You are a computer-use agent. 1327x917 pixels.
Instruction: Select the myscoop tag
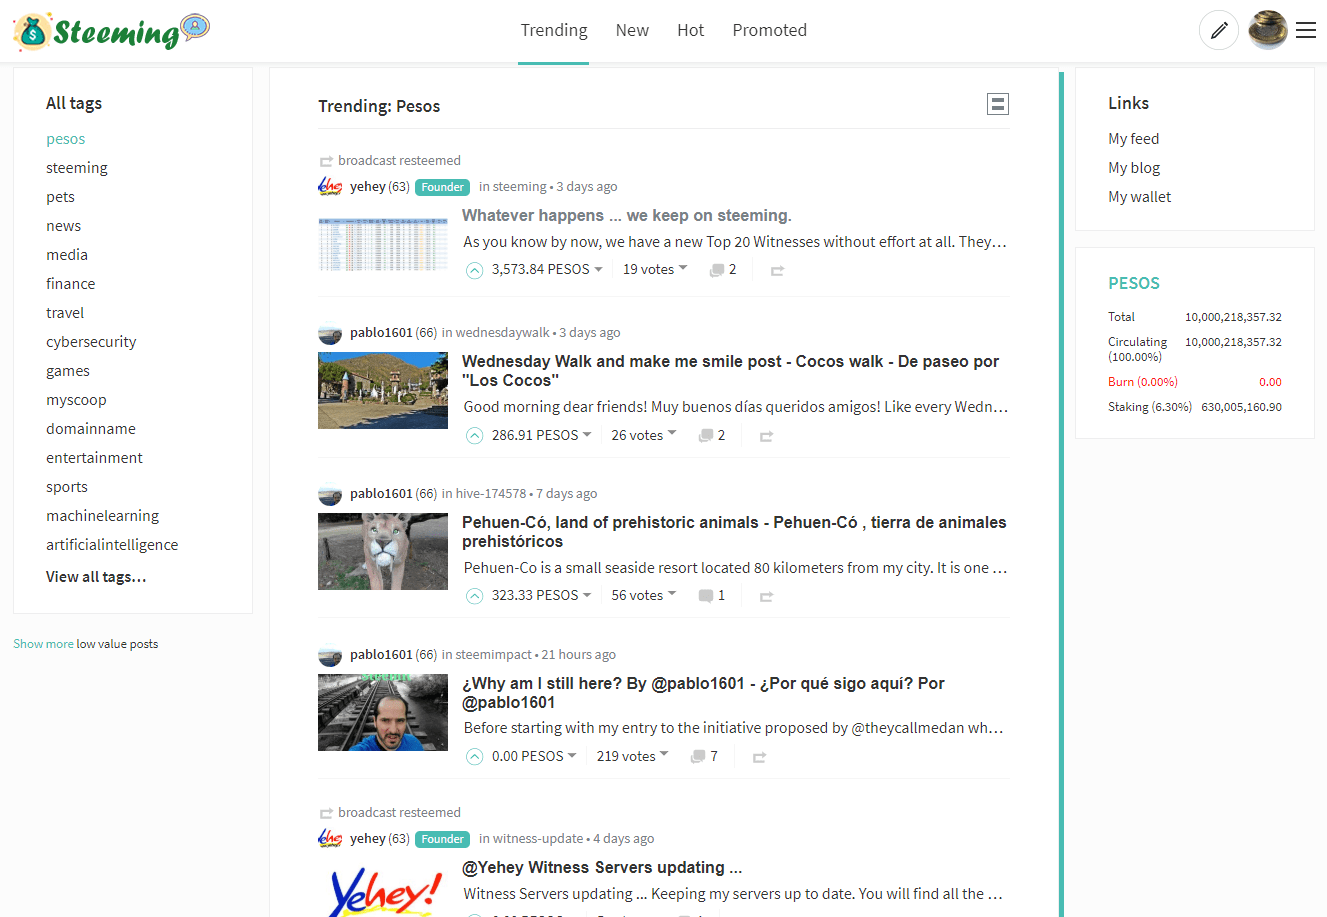pyautogui.click(x=76, y=400)
